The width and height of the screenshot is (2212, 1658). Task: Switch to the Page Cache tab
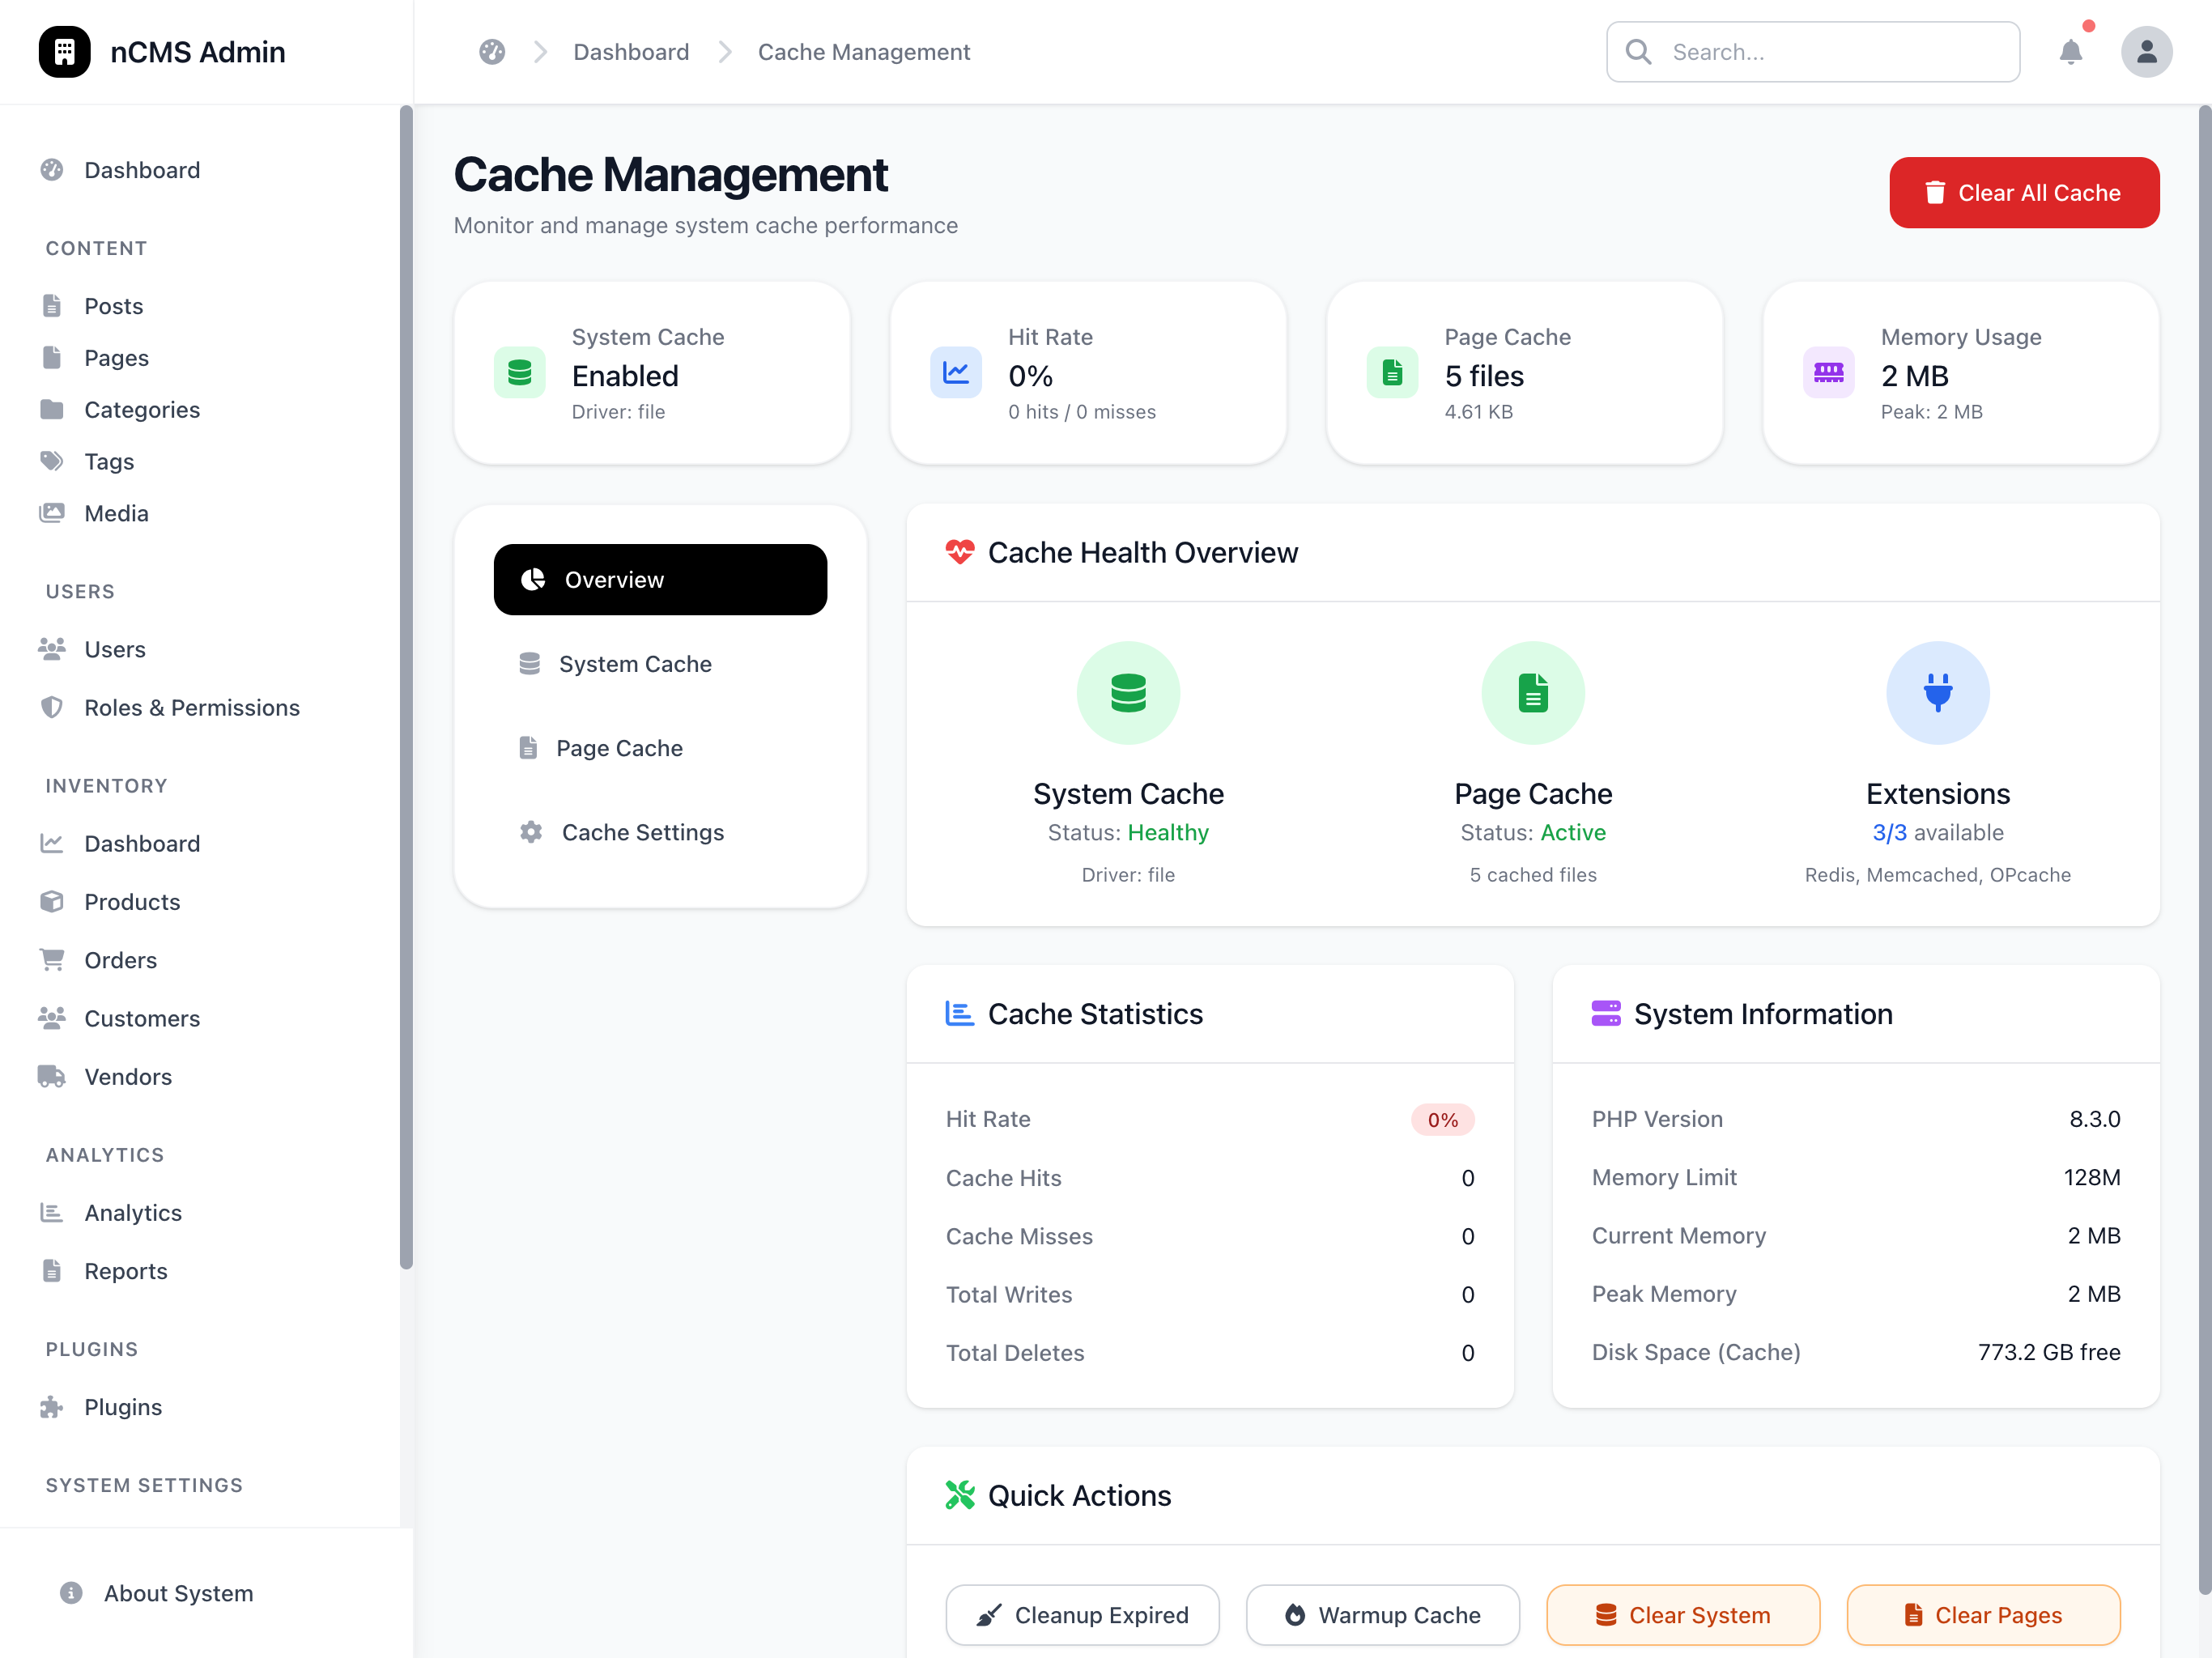[x=660, y=747]
